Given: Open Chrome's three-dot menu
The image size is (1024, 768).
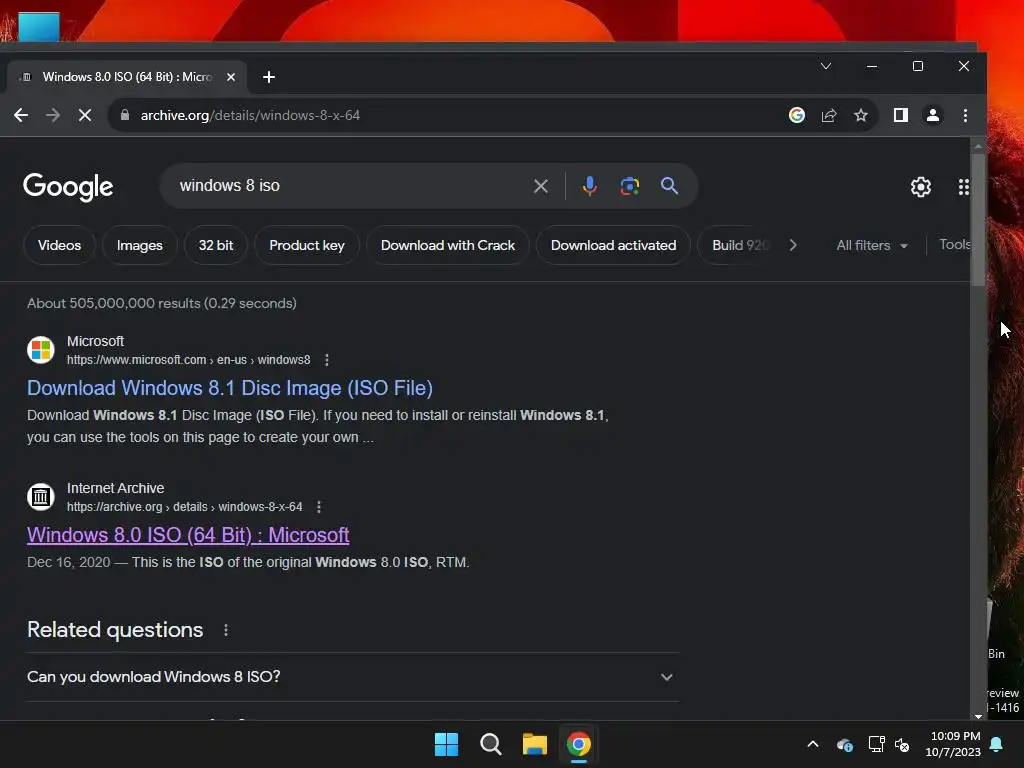Looking at the screenshot, I should pyautogui.click(x=965, y=116).
